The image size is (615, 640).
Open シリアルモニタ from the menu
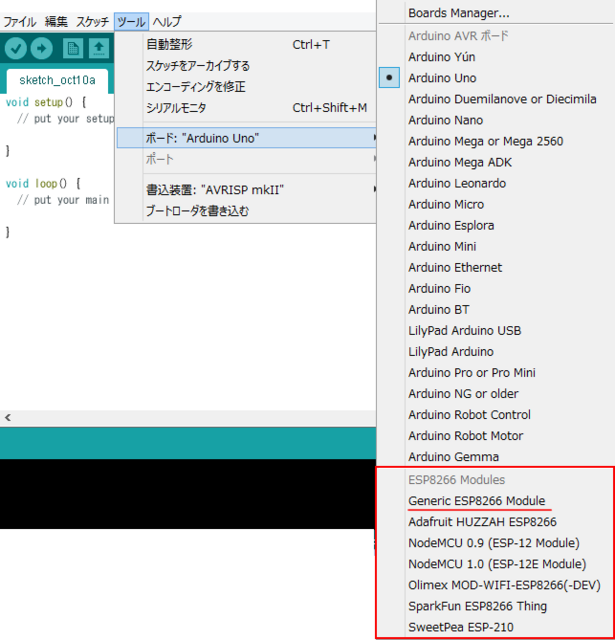[246, 108]
